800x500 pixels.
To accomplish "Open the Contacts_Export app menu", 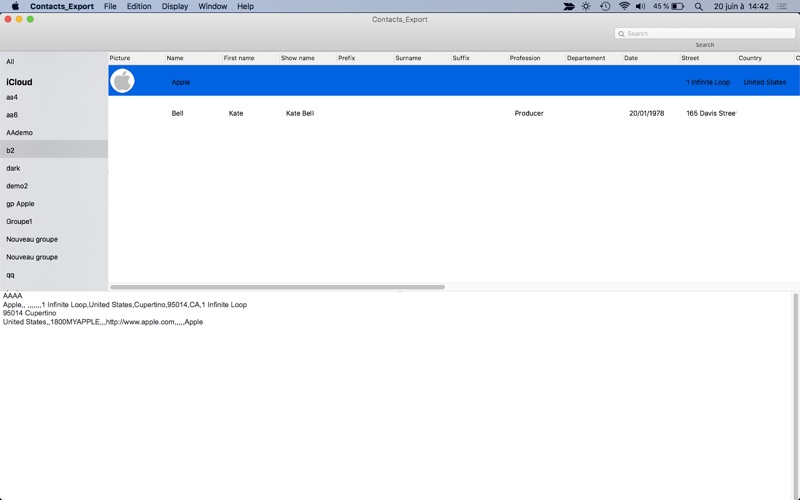I will point(62,6).
